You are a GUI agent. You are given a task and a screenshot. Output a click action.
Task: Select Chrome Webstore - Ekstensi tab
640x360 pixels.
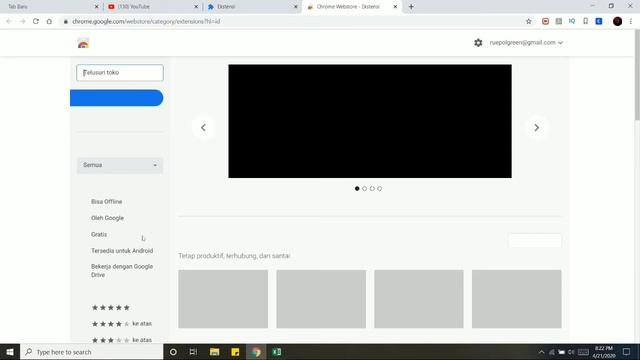click(x=352, y=7)
